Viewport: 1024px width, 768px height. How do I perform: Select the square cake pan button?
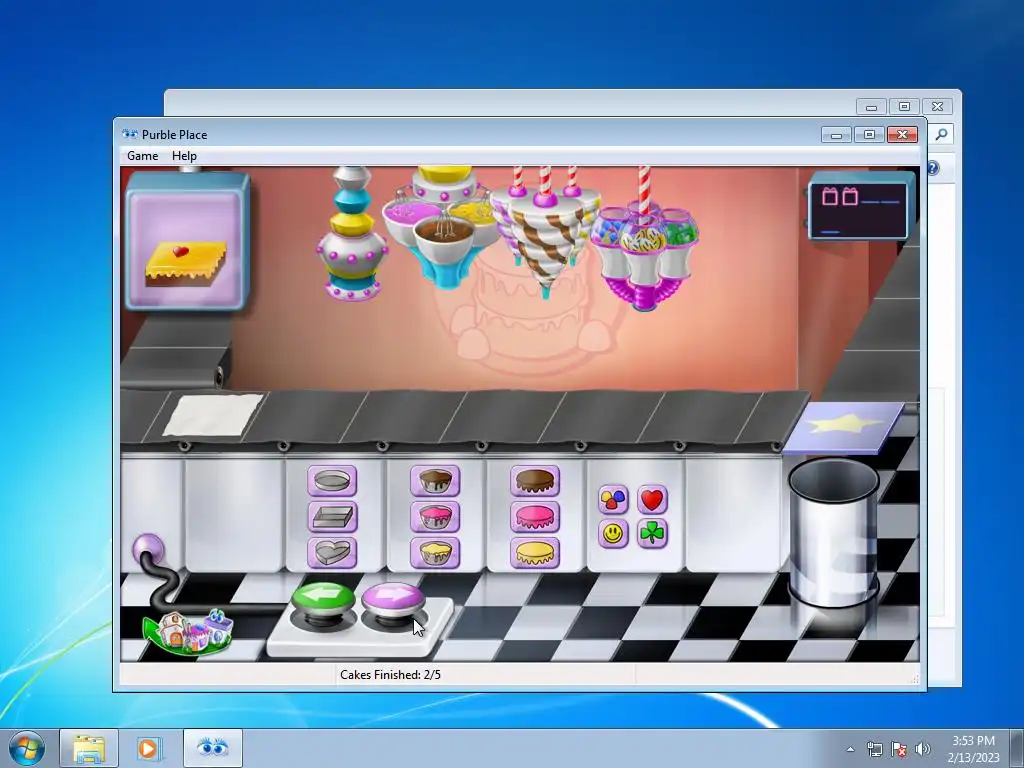pyautogui.click(x=332, y=517)
